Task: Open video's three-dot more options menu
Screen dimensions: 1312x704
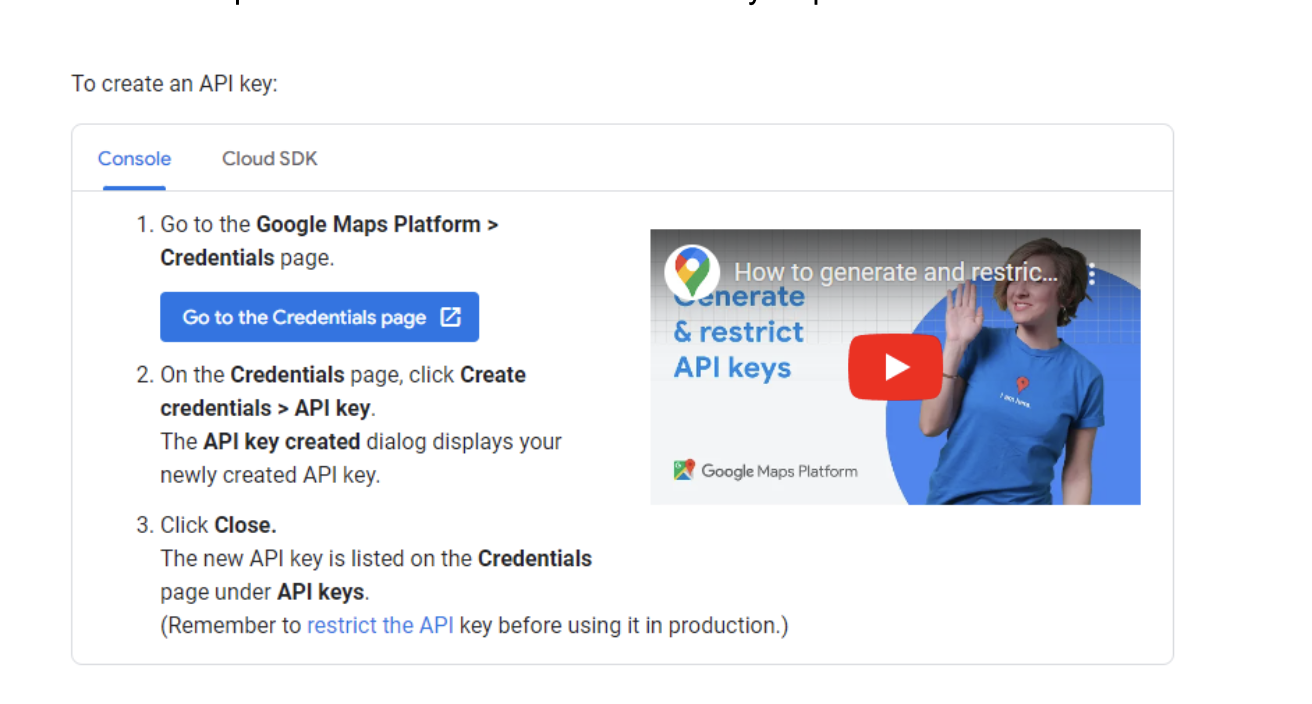Action: click(x=1092, y=274)
